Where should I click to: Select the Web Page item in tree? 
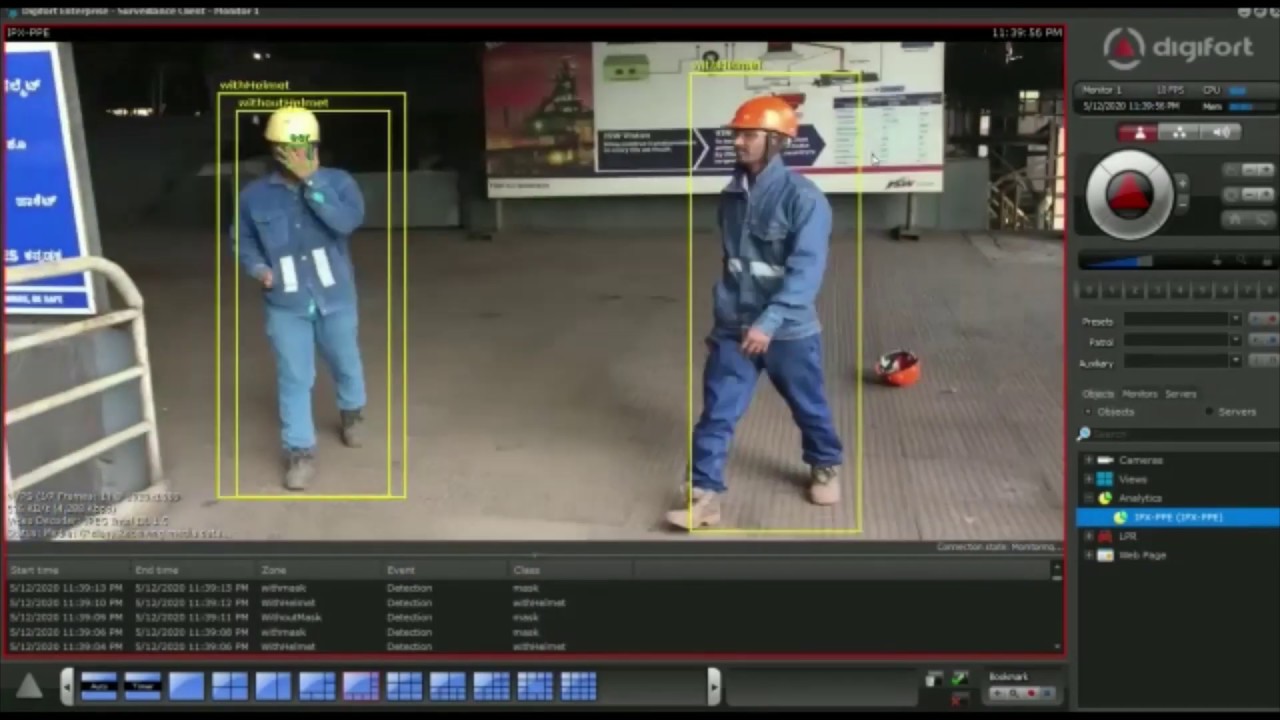point(1141,555)
